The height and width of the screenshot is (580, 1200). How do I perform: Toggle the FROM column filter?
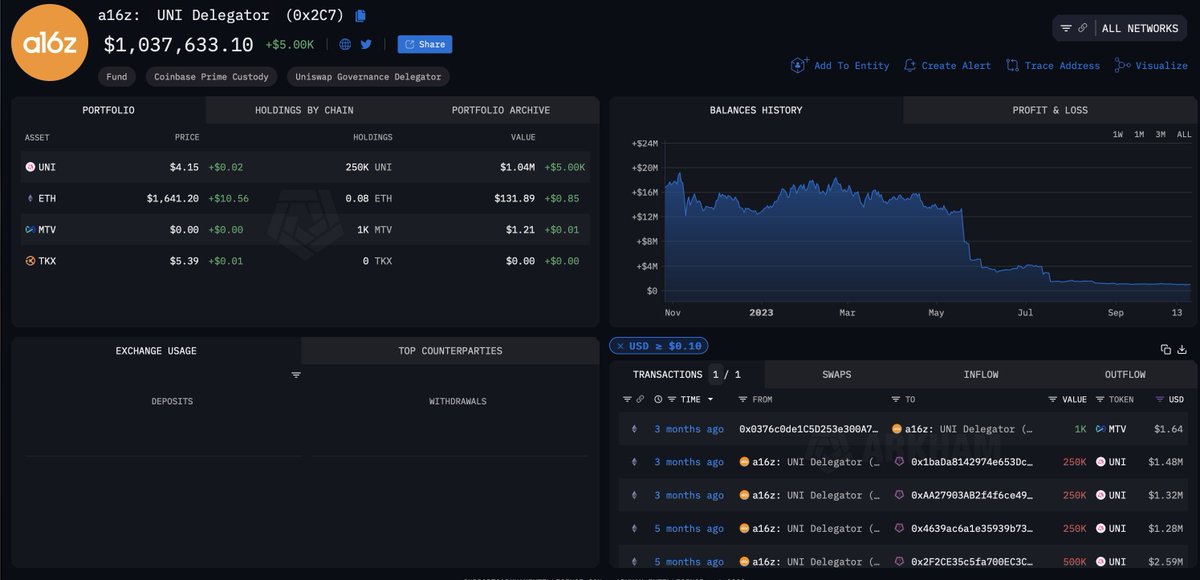pyautogui.click(x=742, y=399)
